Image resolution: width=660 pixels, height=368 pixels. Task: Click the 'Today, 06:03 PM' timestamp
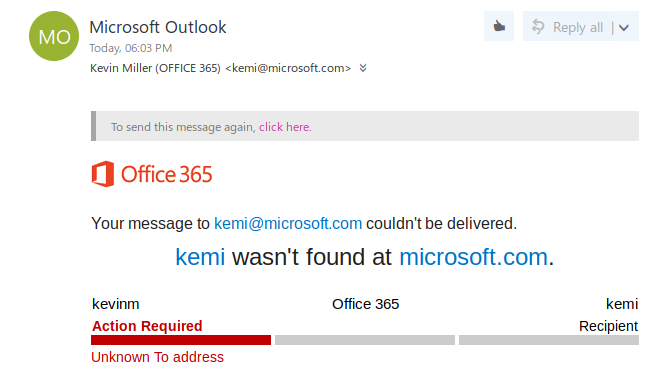(131, 48)
